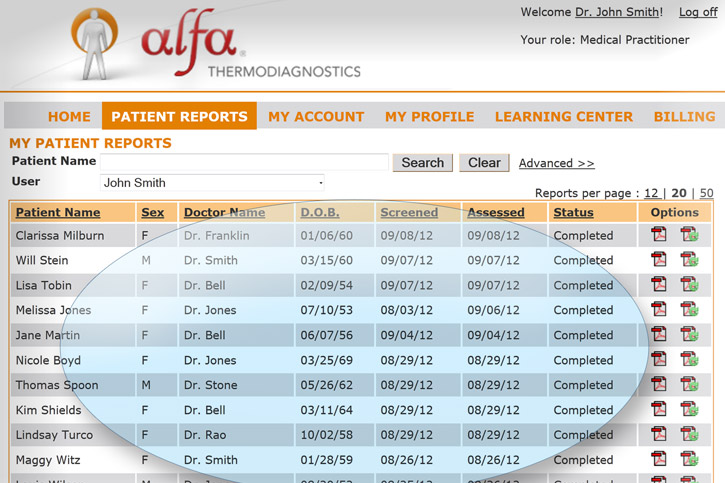Sort the table by Patient Name column
The image size is (725, 483).
(x=58, y=212)
